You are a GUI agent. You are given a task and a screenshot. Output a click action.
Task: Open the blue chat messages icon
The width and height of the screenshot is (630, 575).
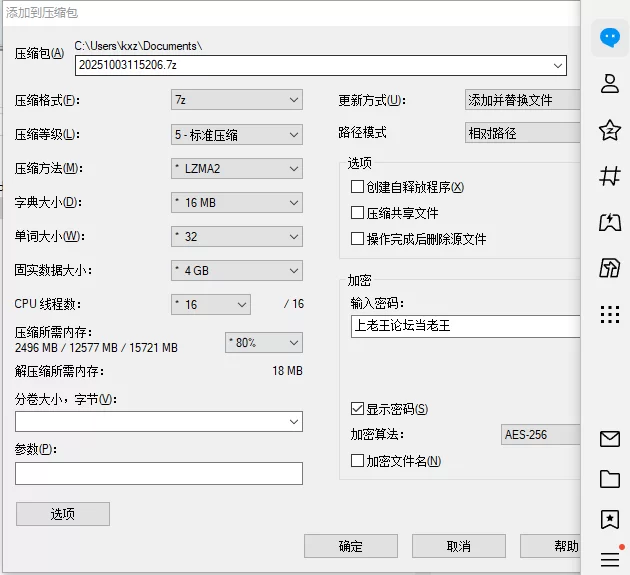(609, 38)
